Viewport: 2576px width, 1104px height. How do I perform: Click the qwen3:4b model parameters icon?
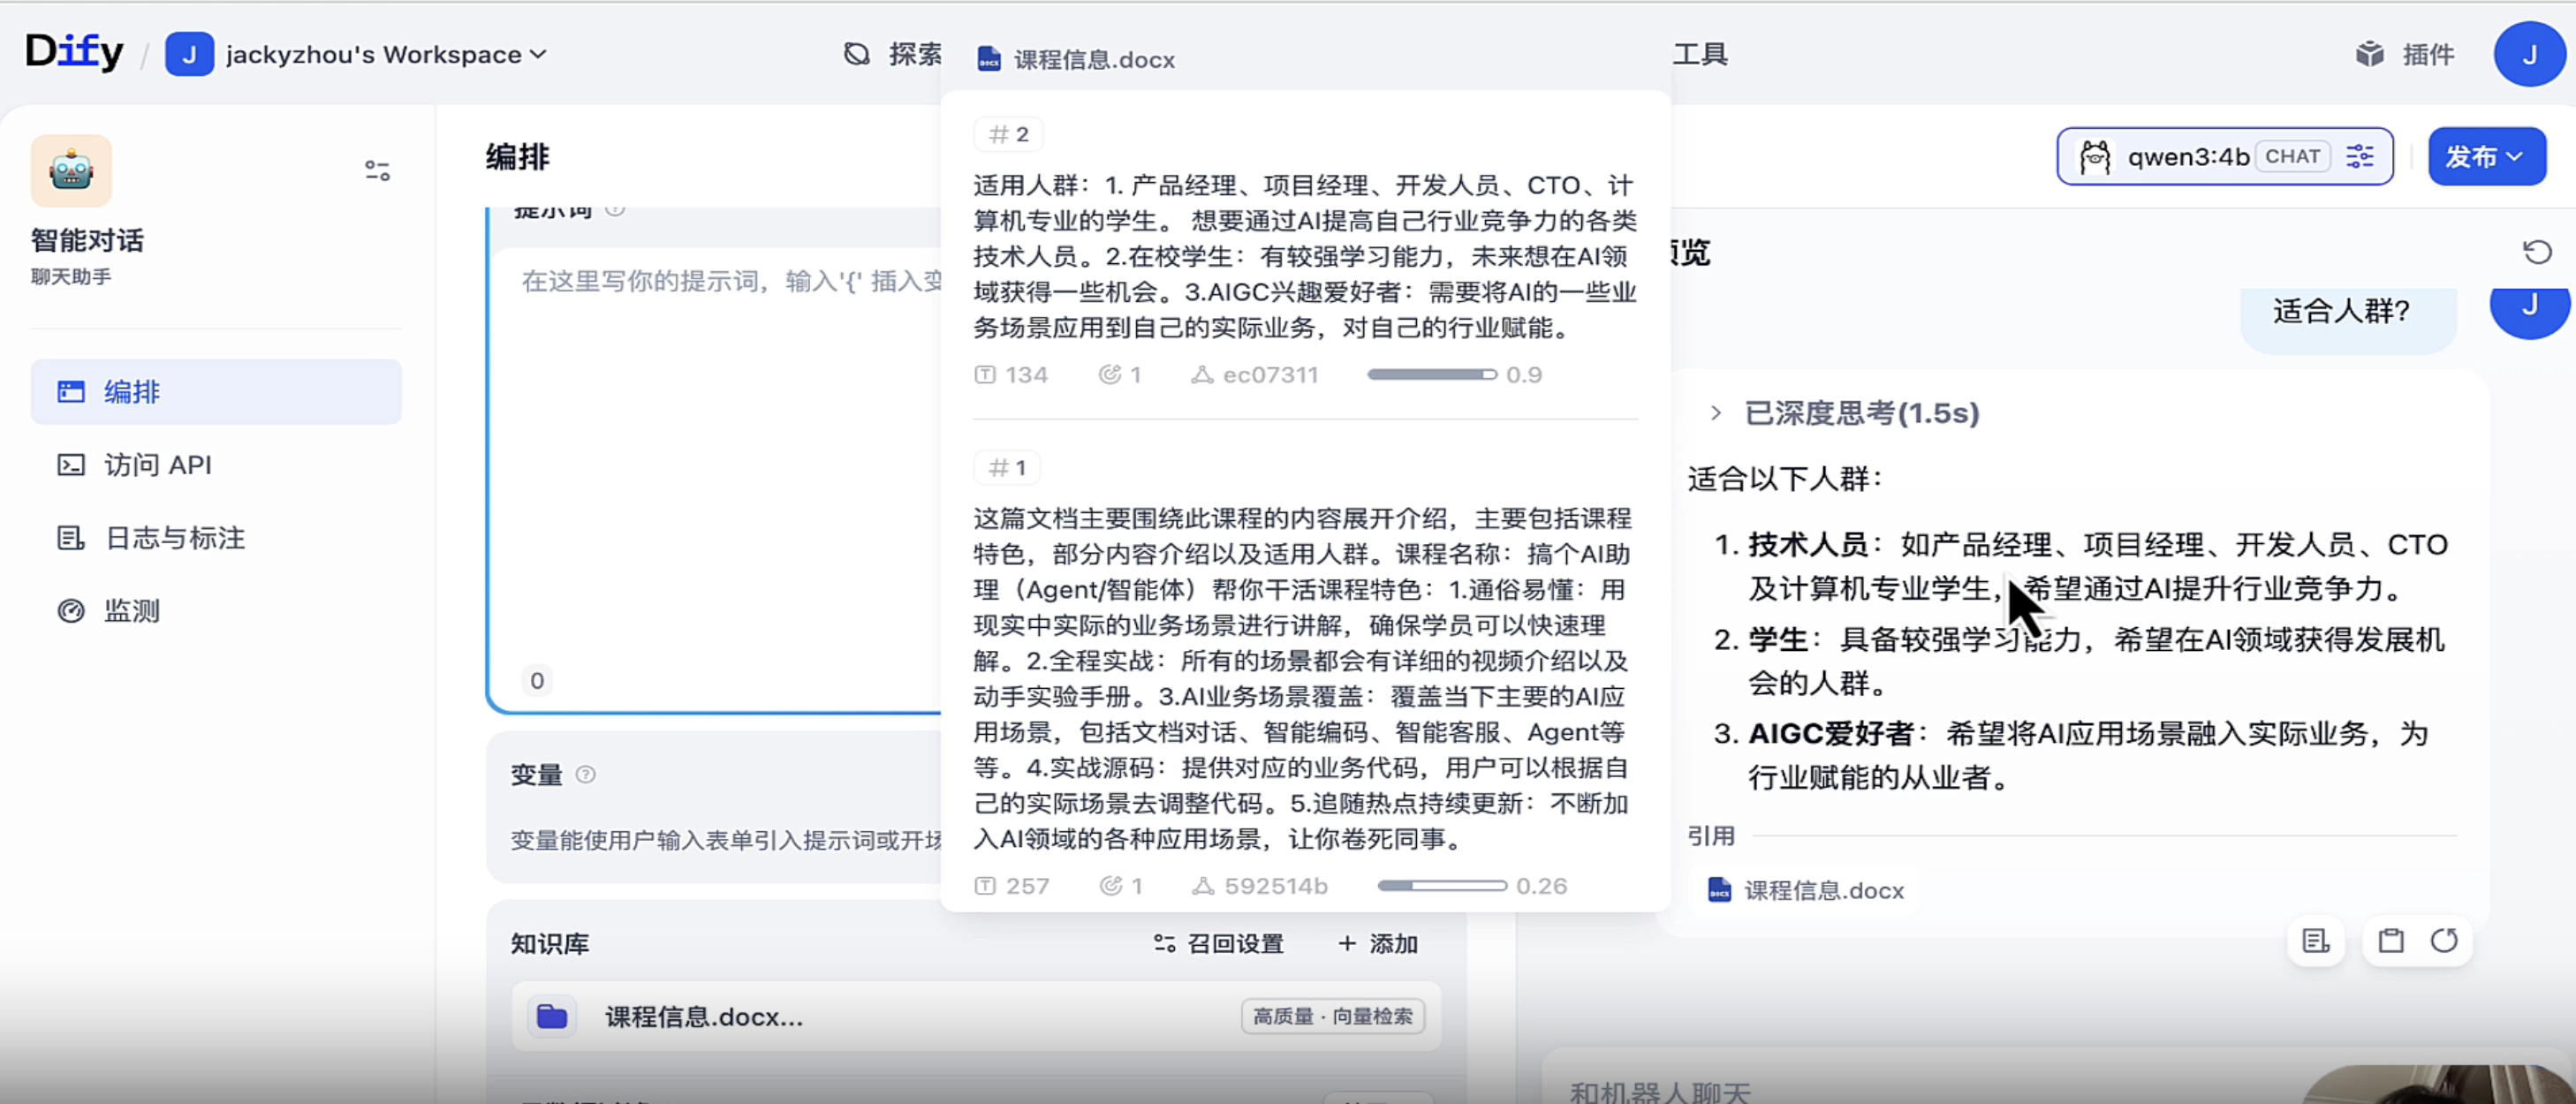[x=2360, y=156]
